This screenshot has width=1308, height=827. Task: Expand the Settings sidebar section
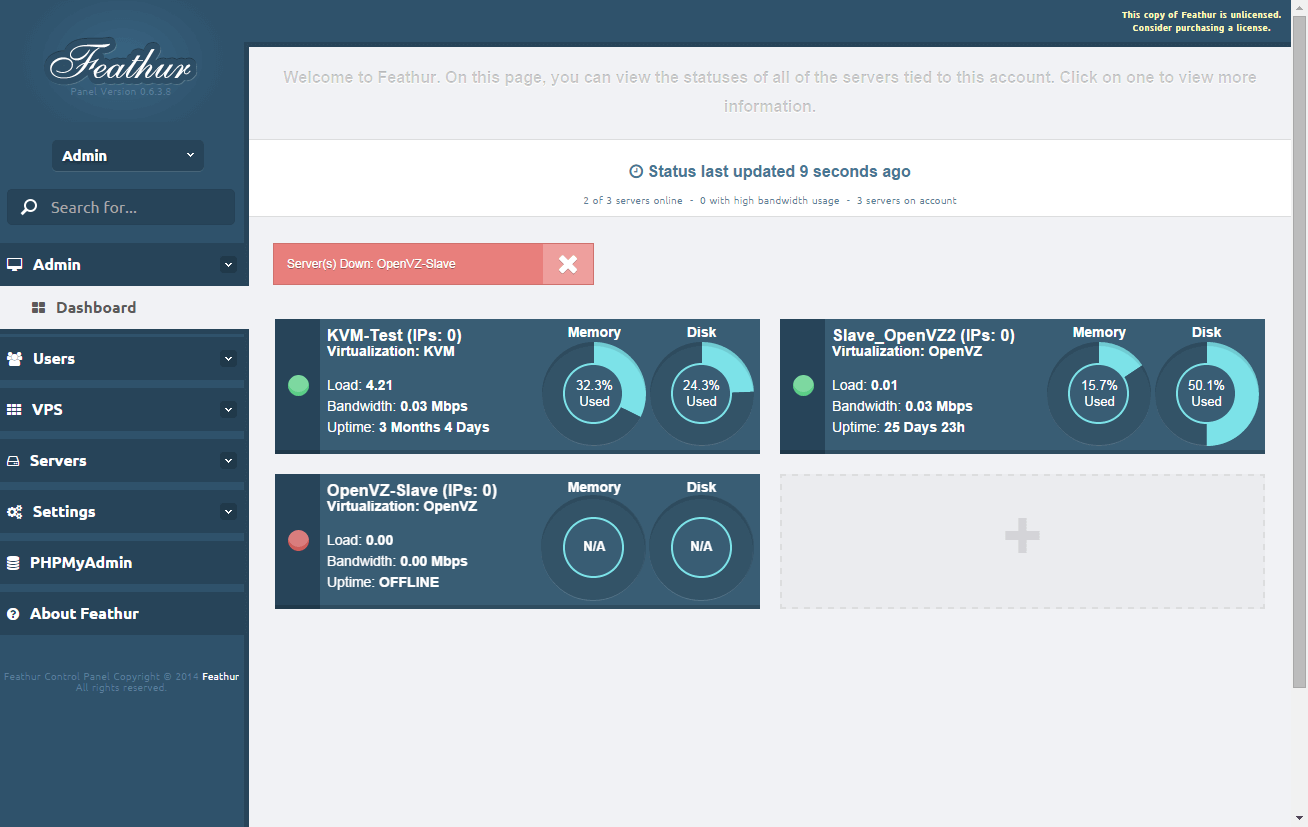[x=229, y=511]
